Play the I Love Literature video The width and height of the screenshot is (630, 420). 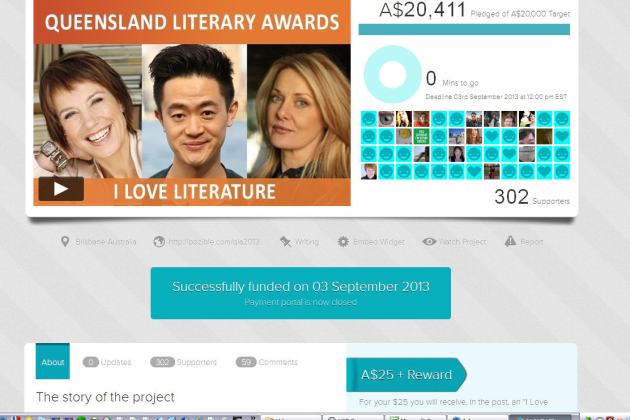coord(61,188)
